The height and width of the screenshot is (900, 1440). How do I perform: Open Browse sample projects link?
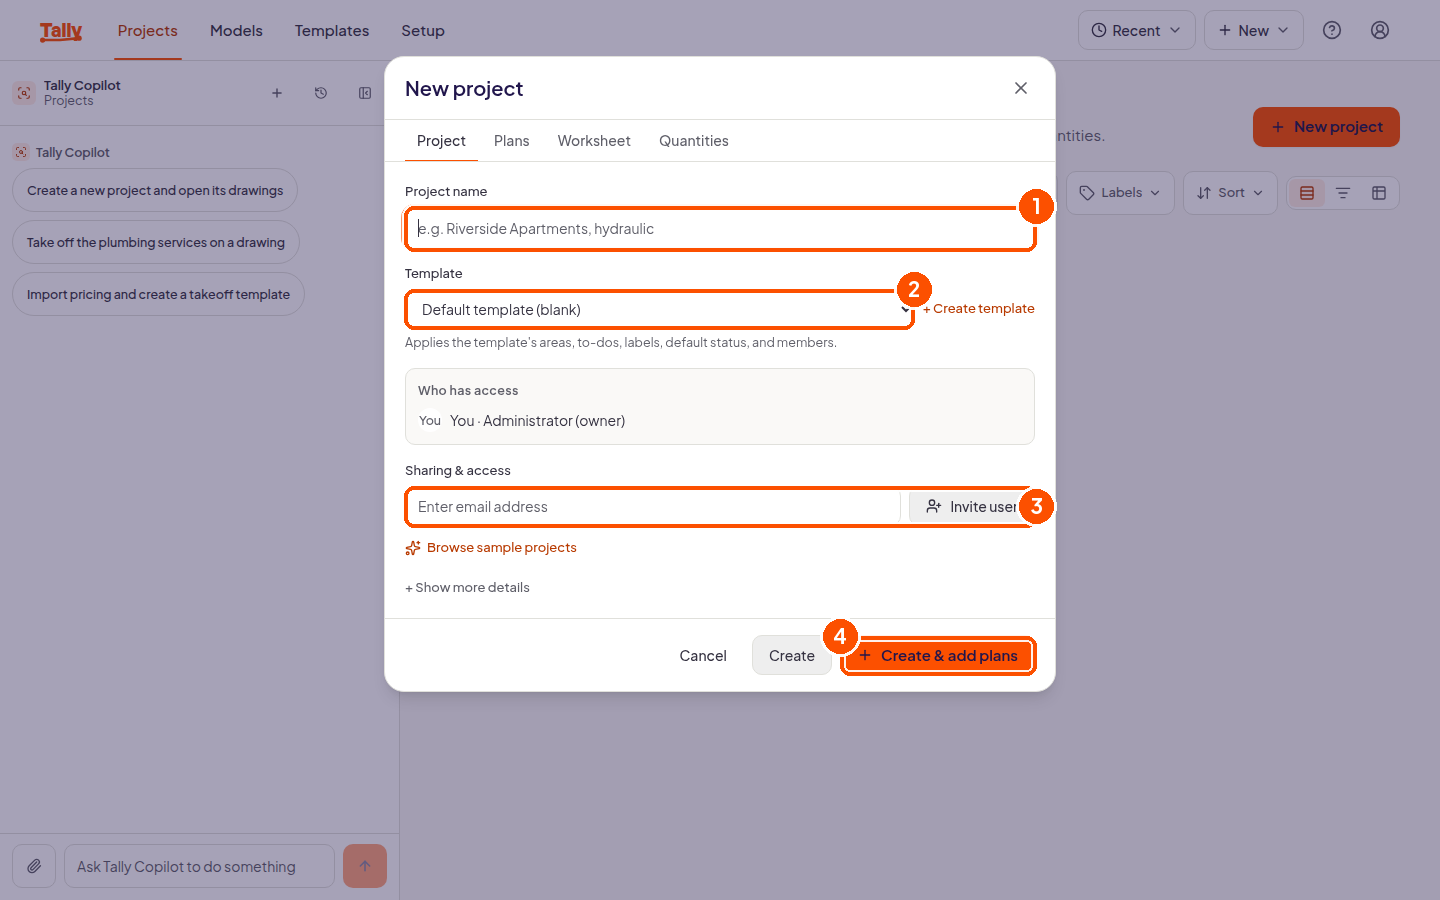tap(491, 548)
